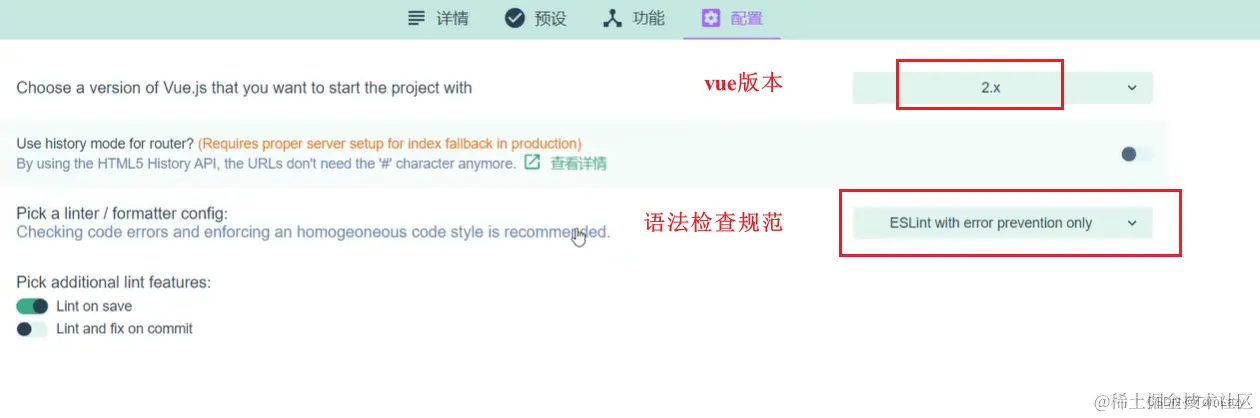
Task: Switch to the 预设 tab
Action: click(x=535, y=18)
